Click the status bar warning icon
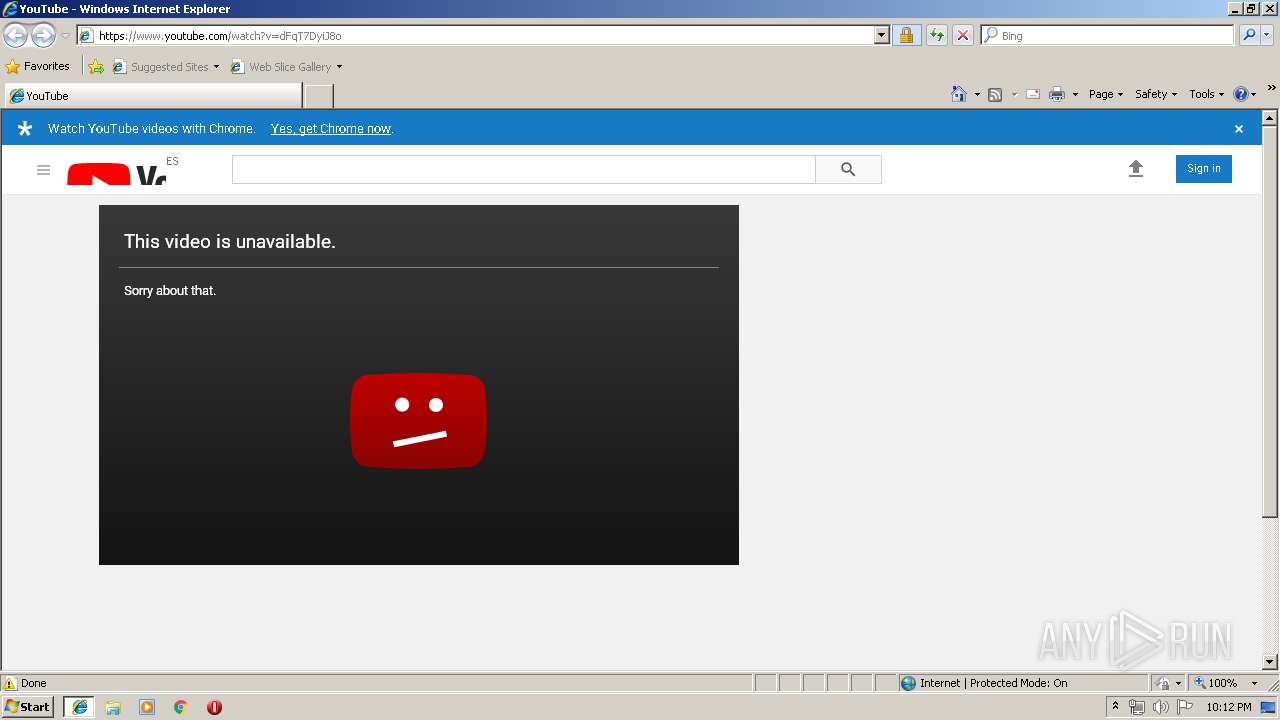Viewport: 1280px width, 720px height. point(10,683)
